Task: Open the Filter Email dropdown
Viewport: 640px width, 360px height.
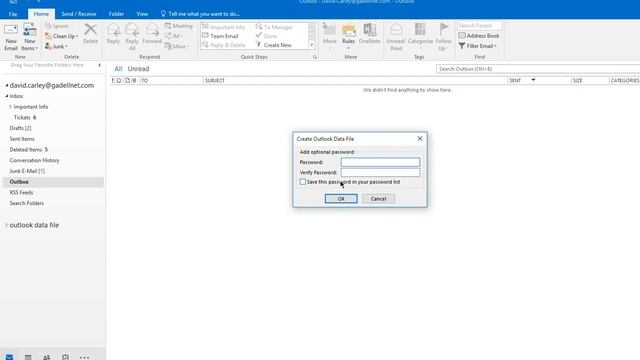Action: 478,46
